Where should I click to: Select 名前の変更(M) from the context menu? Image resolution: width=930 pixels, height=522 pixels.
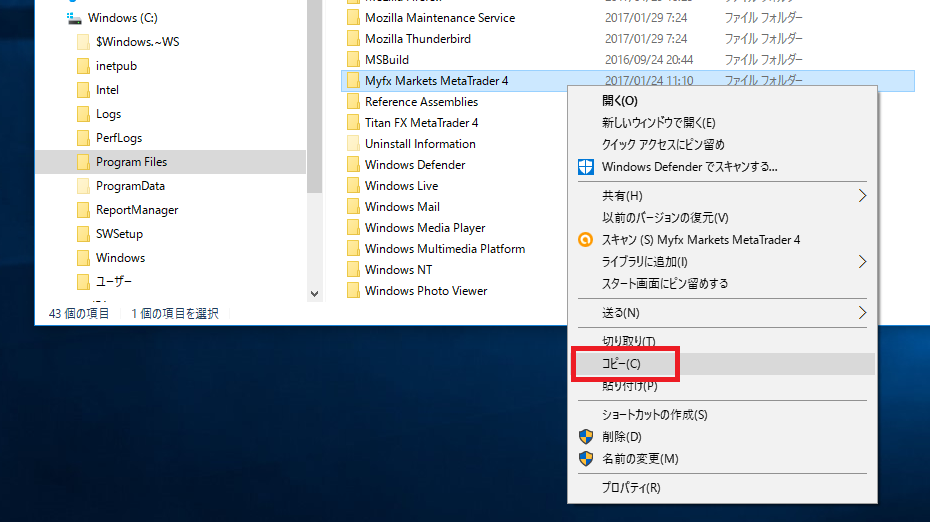point(722,459)
